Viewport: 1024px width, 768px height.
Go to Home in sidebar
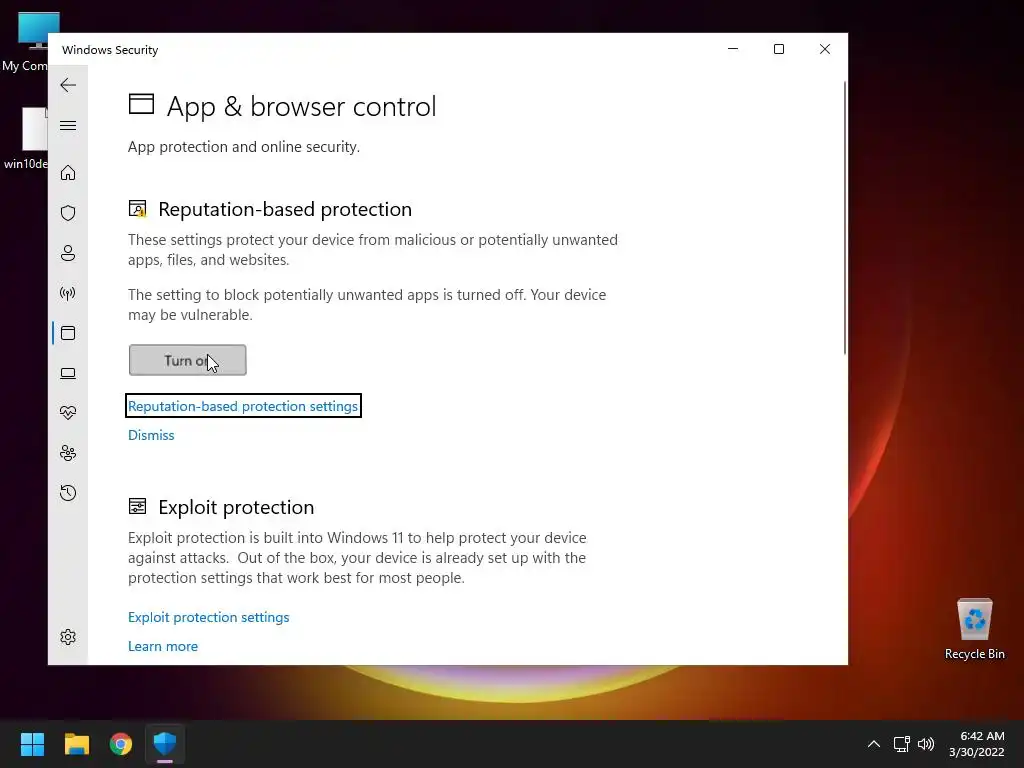(68, 173)
